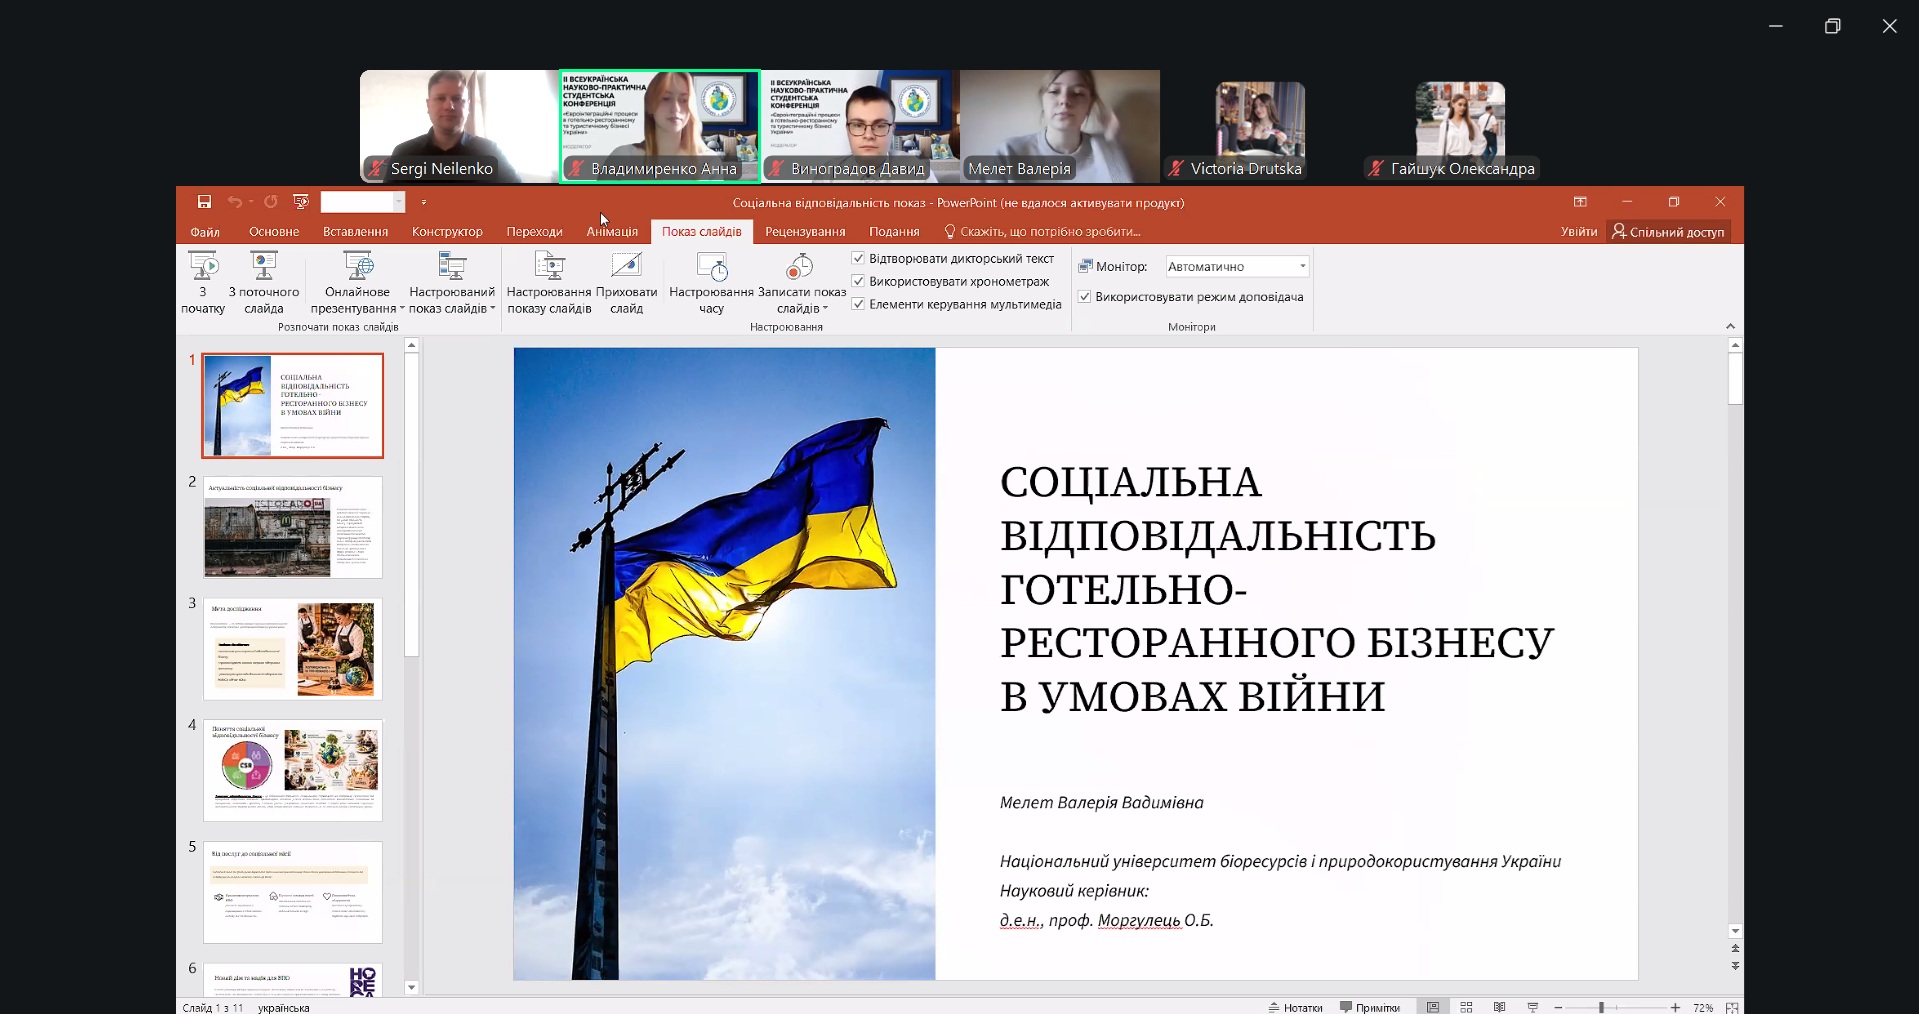This screenshot has height=1014, width=1919.
Task: Switch to slide sorter view in status bar
Action: [x=1466, y=1007]
